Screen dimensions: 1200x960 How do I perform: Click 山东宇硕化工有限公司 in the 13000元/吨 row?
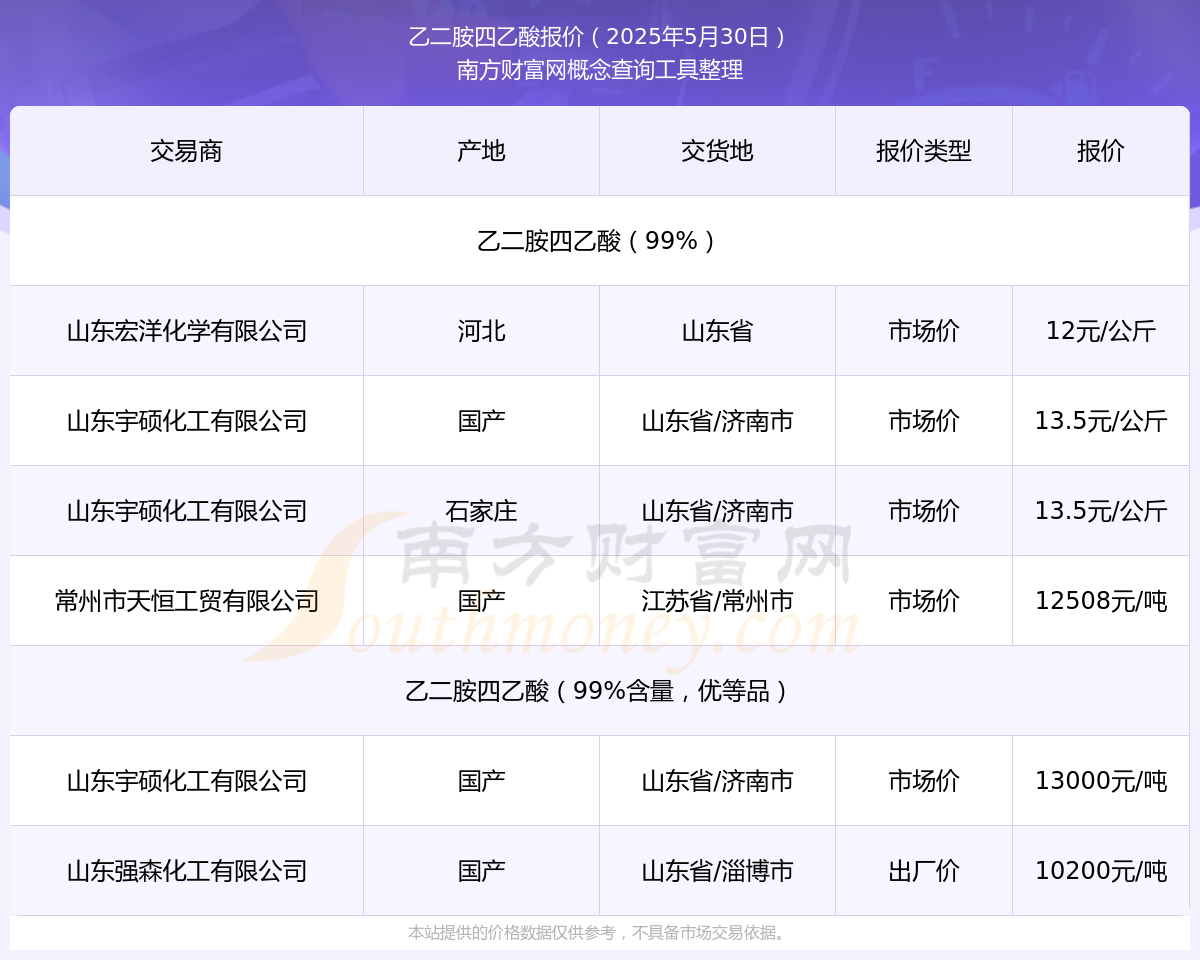(187, 781)
